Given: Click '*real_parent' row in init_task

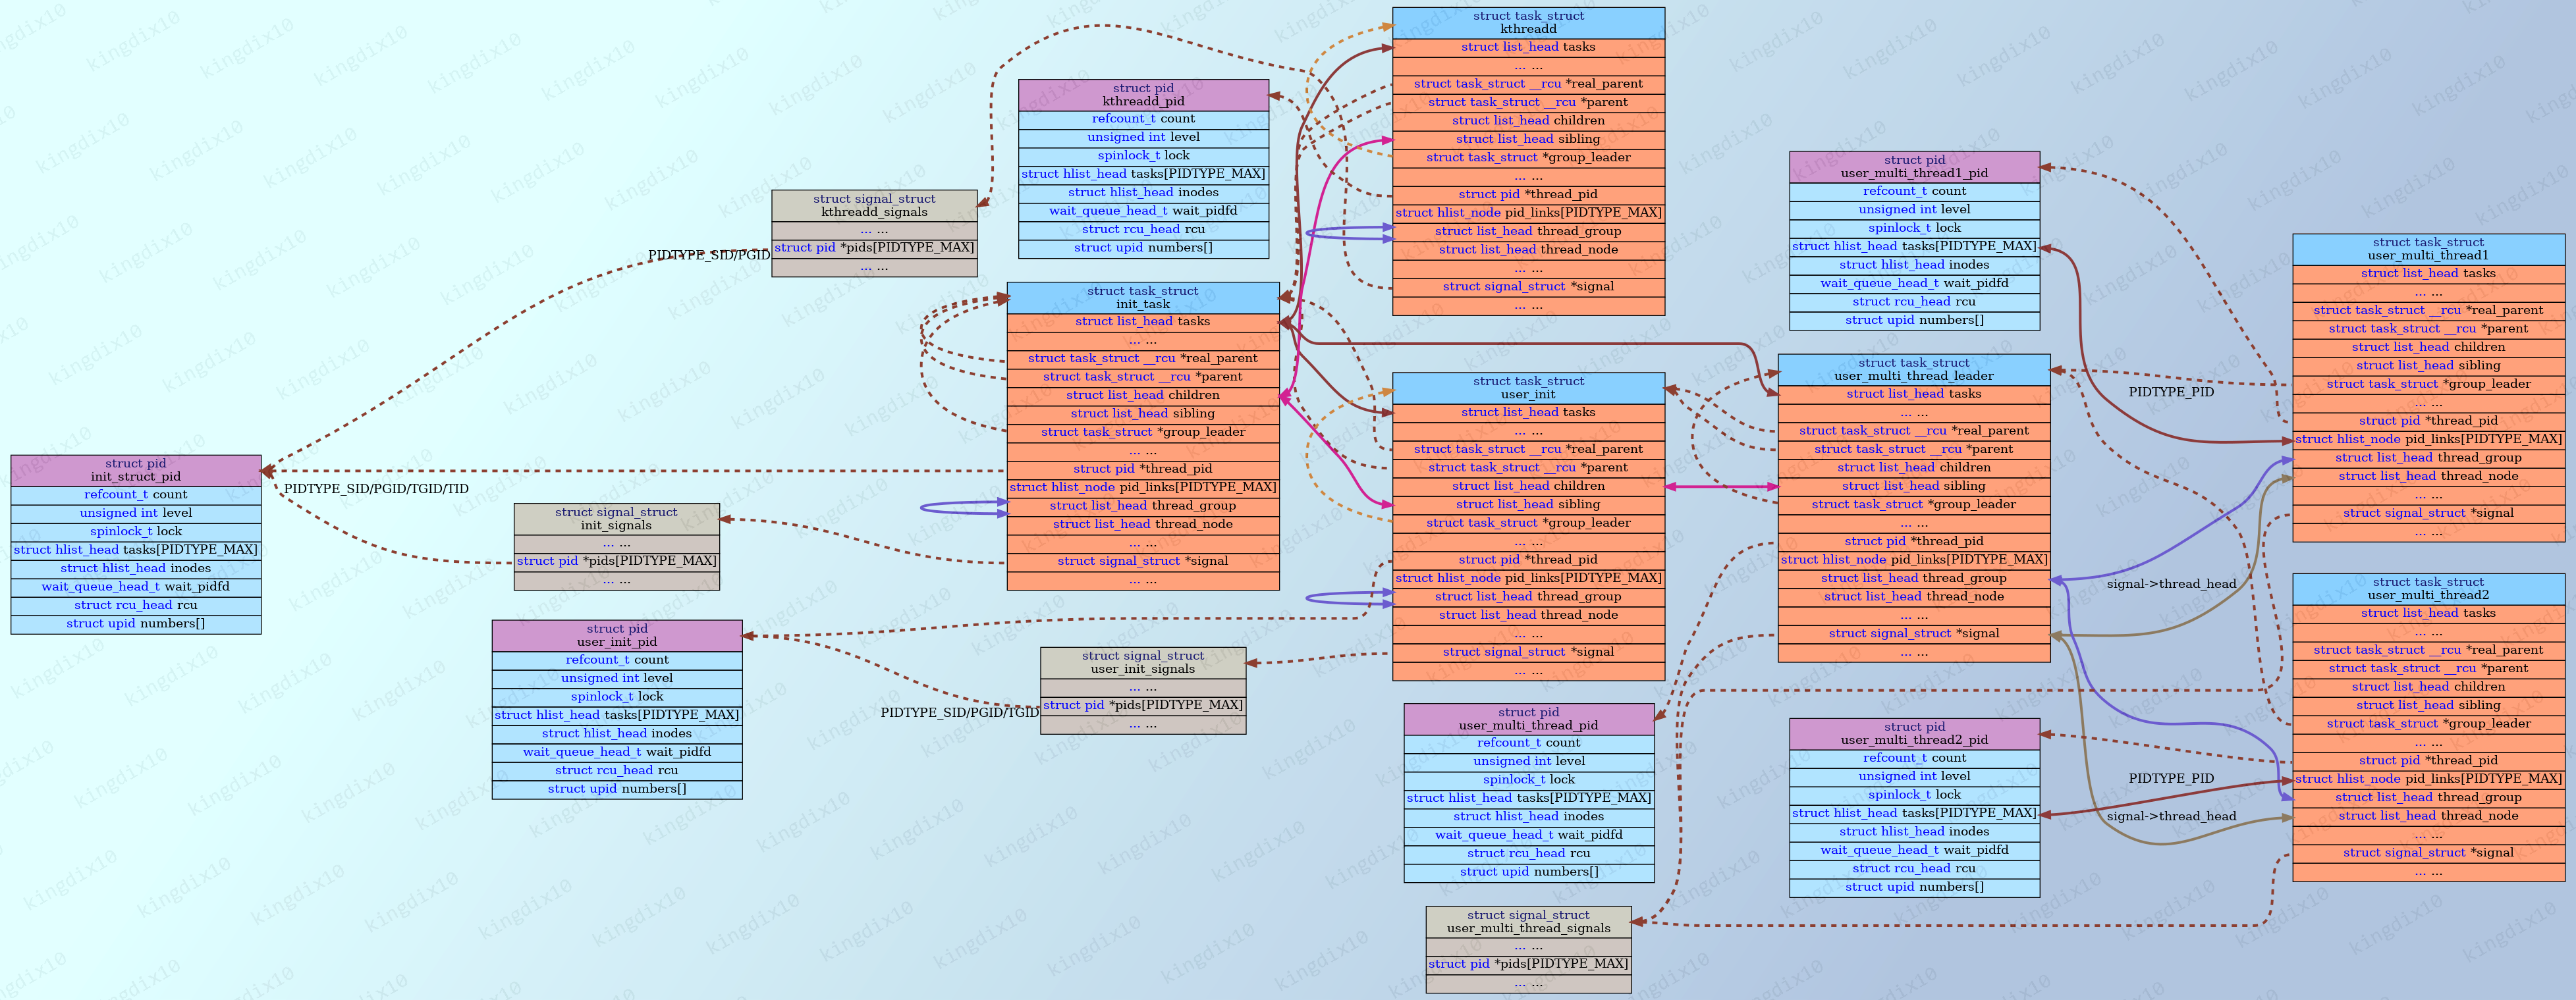Looking at the screenshot, I should tap(1143, 359).
